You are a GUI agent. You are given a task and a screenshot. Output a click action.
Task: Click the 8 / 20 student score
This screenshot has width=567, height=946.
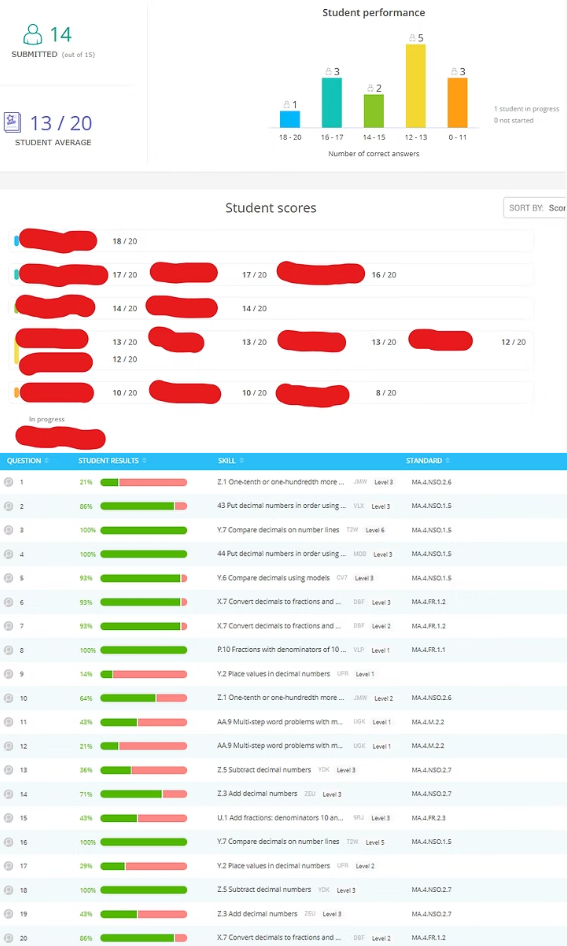(386, 393)
